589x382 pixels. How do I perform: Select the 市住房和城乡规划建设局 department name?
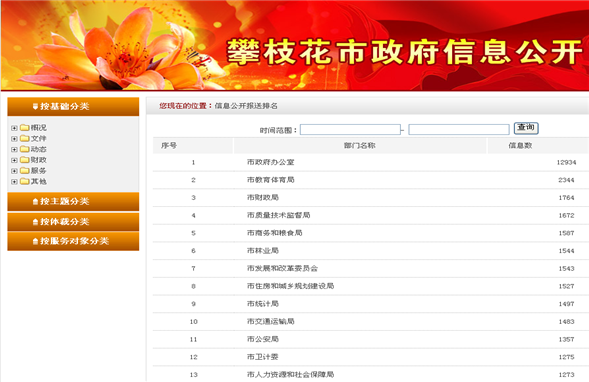(290, 286)
